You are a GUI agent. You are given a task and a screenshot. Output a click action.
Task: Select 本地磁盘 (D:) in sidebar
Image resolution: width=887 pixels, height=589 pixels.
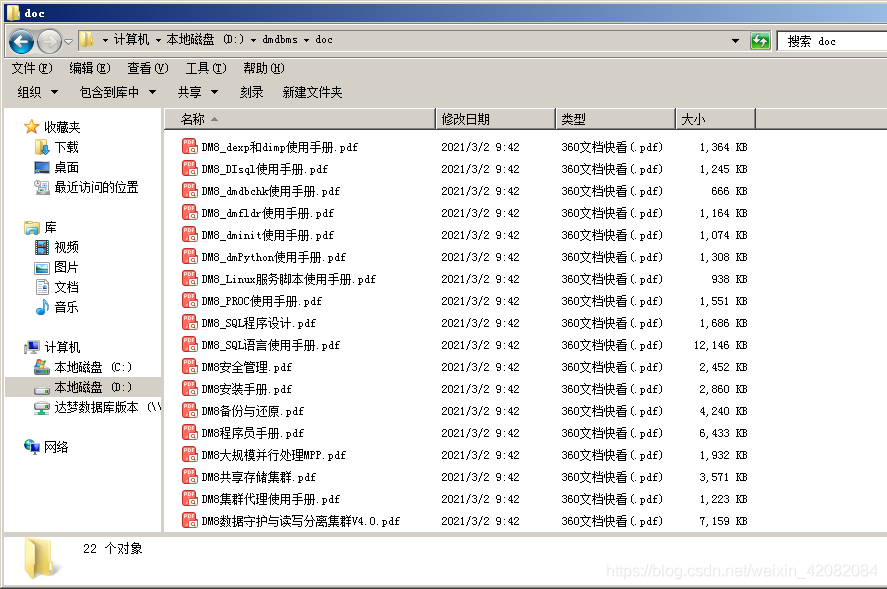(83, 387)
